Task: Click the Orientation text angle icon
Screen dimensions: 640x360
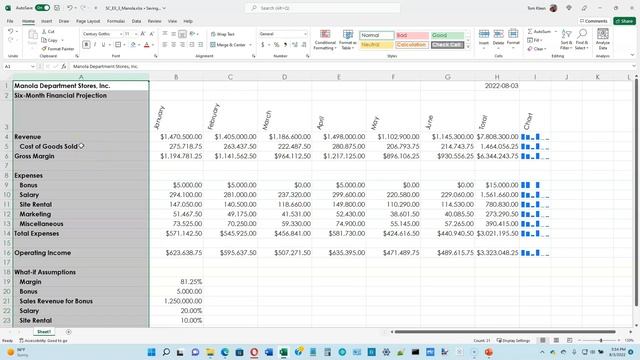Action: coord(192,34)
